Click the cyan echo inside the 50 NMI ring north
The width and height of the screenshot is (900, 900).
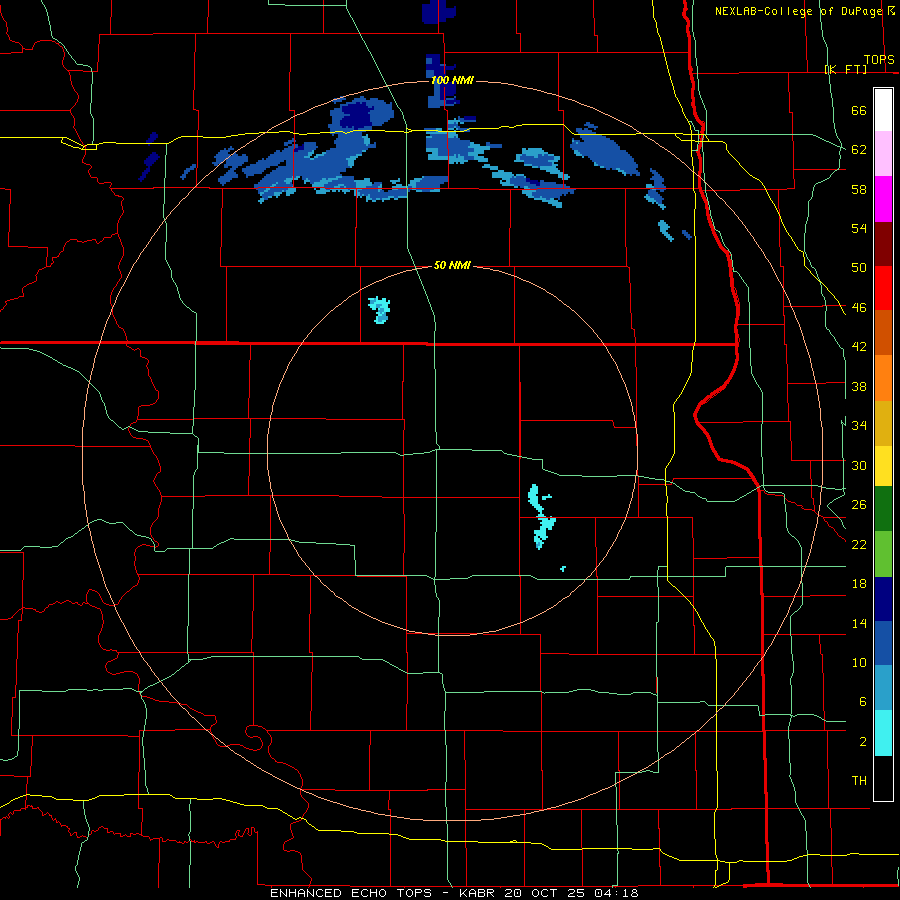(379, 310)
